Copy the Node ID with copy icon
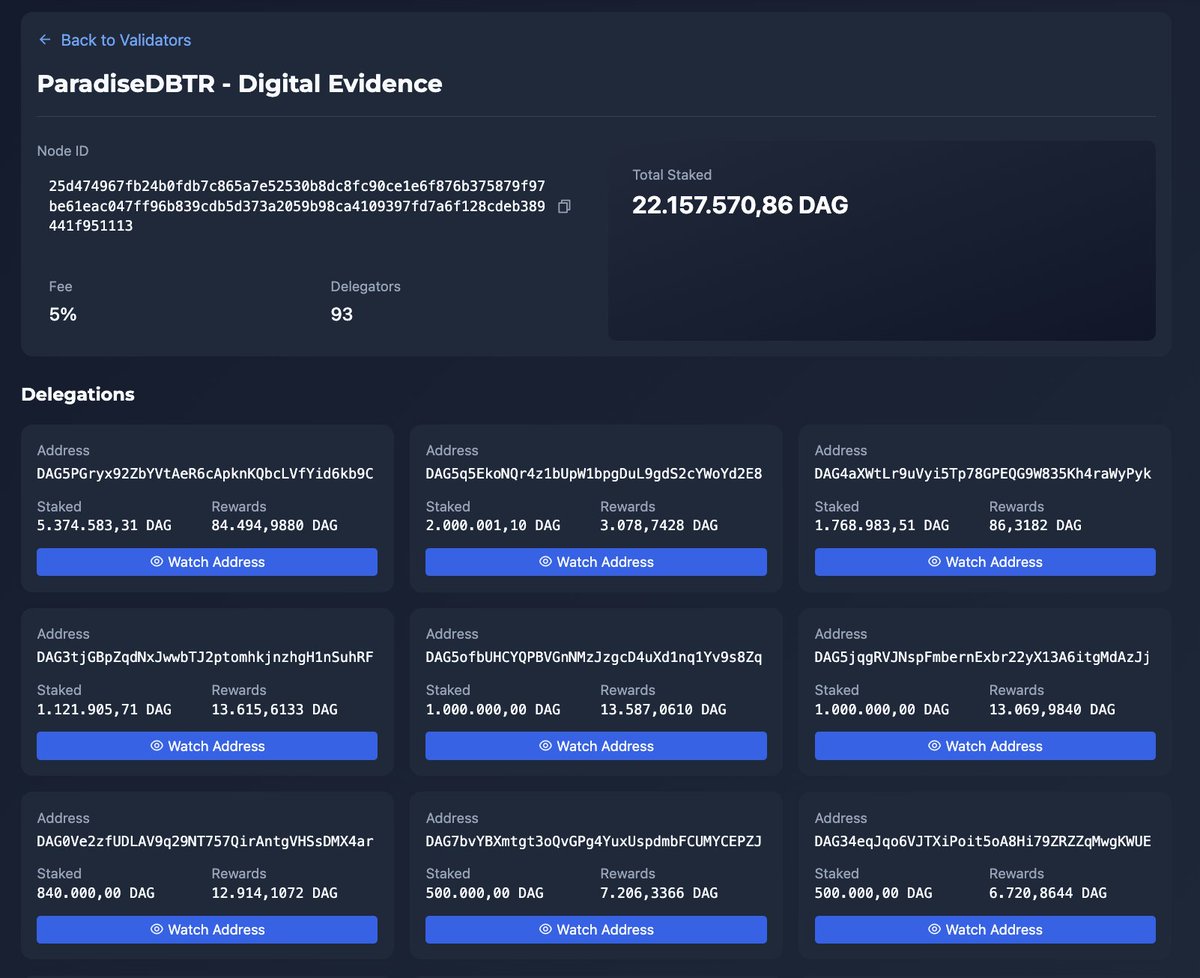The width and height of the screenshot is (1200, 978). click(x=564, y=206)
